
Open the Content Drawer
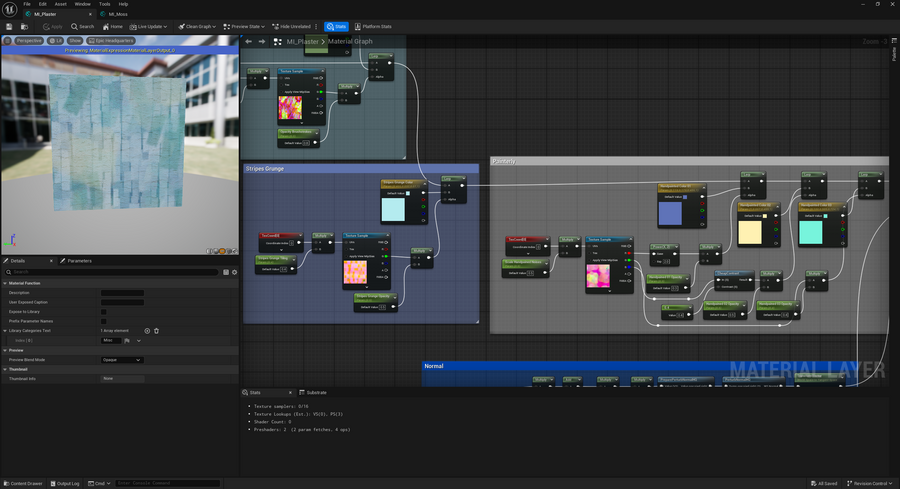[22, 483]
